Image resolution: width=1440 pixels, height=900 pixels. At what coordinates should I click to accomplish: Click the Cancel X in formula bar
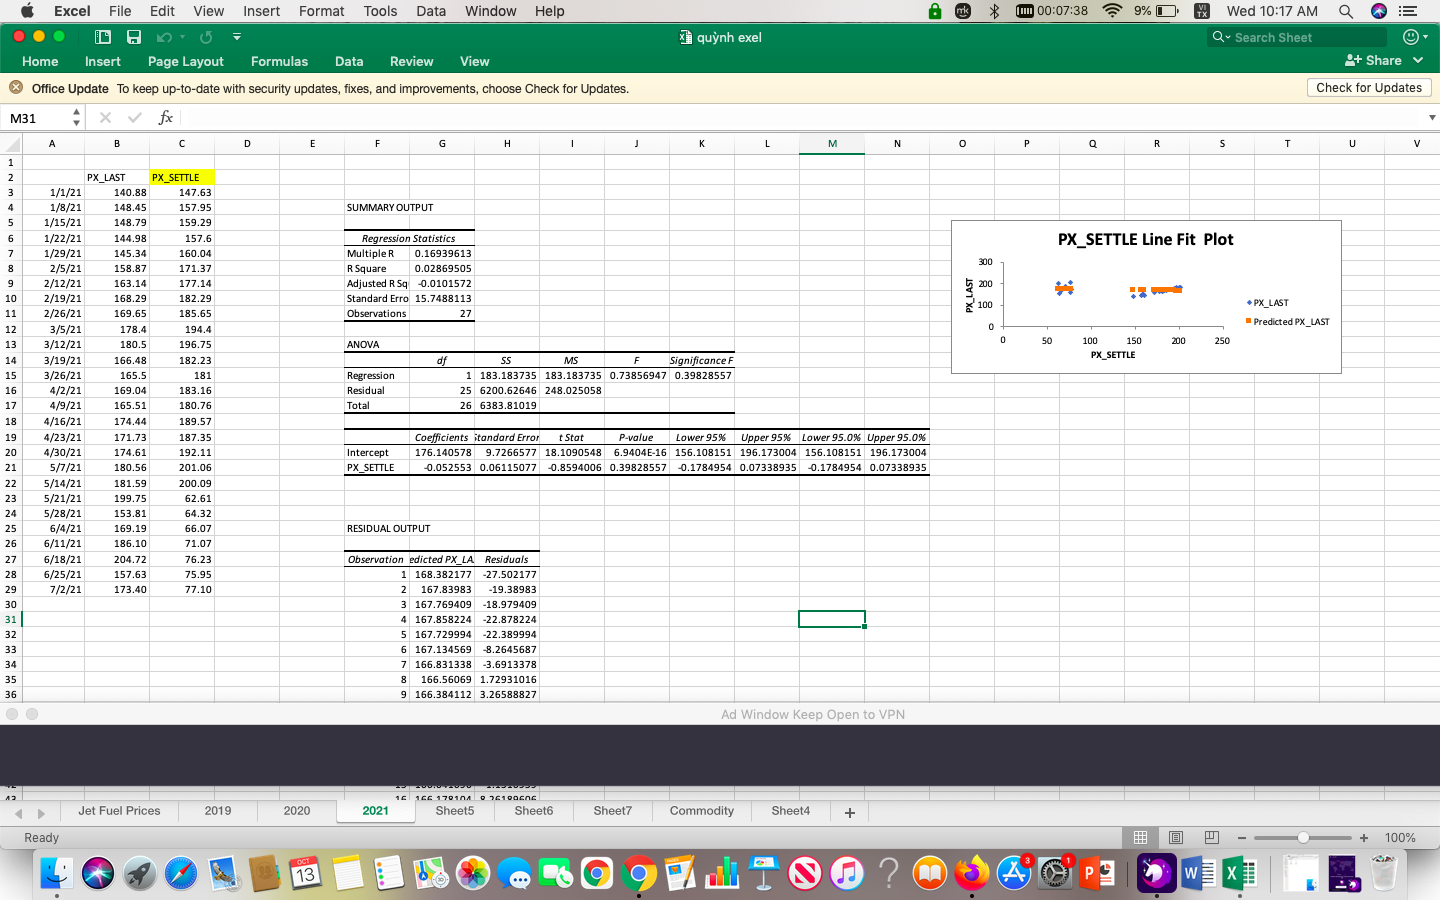click(x=105, y=118)
